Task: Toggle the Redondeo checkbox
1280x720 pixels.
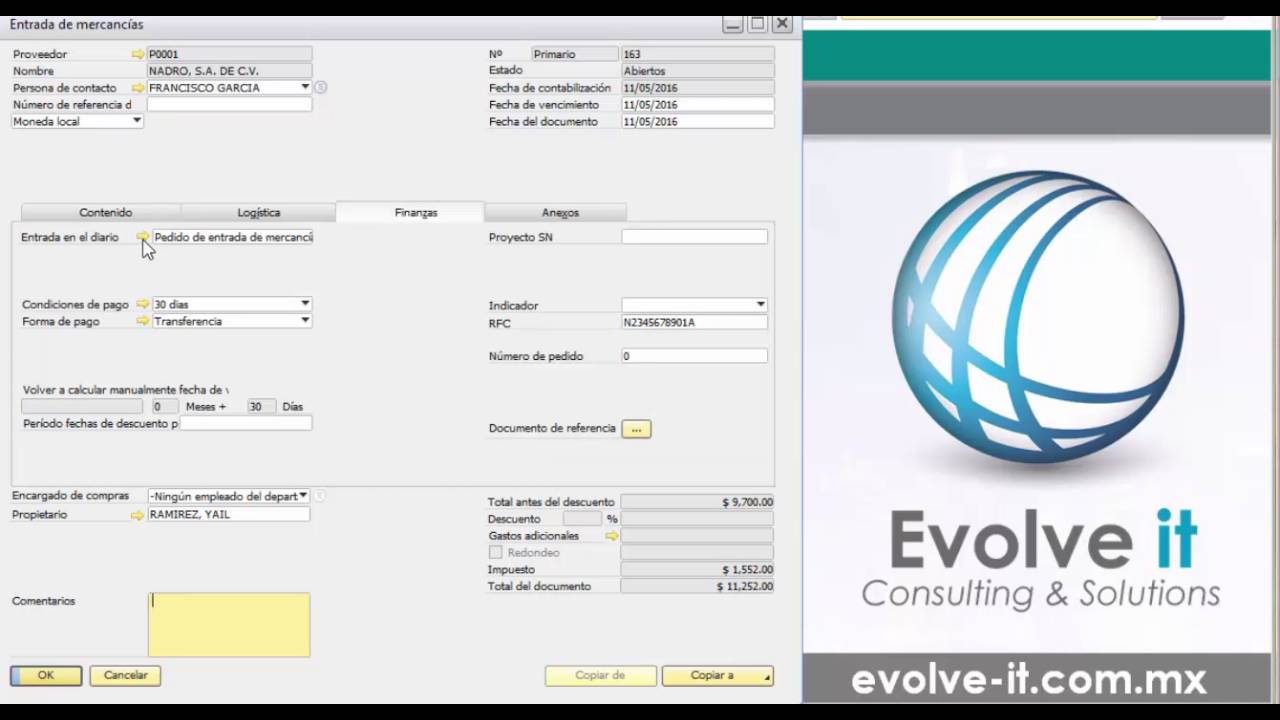Action: [495, 553]
